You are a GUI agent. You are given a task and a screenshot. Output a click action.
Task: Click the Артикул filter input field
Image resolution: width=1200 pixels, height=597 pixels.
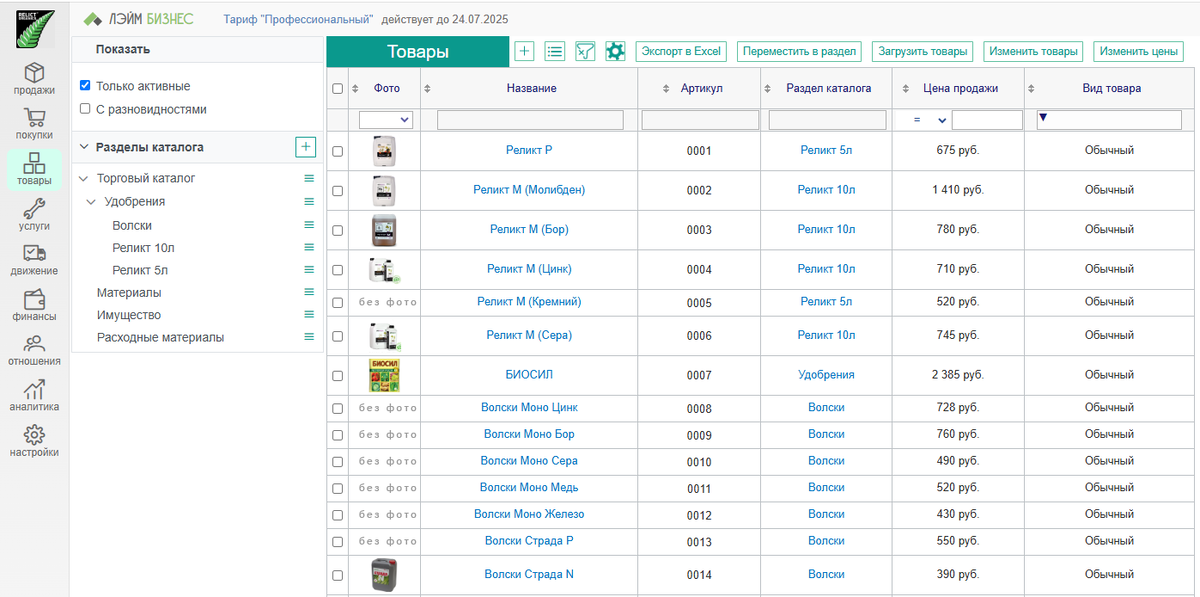pyautogui.click(x=699, y=120)
